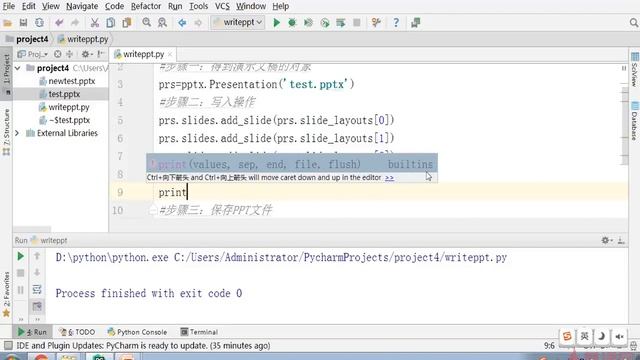Click the Save All toolbar icon
This screenshot has height=360, width=640.
[x=23, y=23]
